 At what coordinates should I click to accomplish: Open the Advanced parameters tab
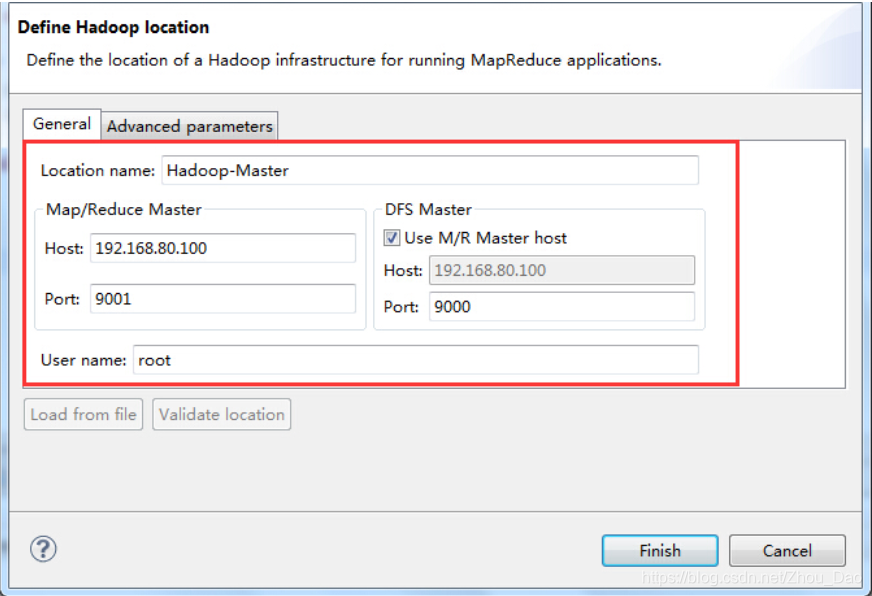click(x=189, y=126)
